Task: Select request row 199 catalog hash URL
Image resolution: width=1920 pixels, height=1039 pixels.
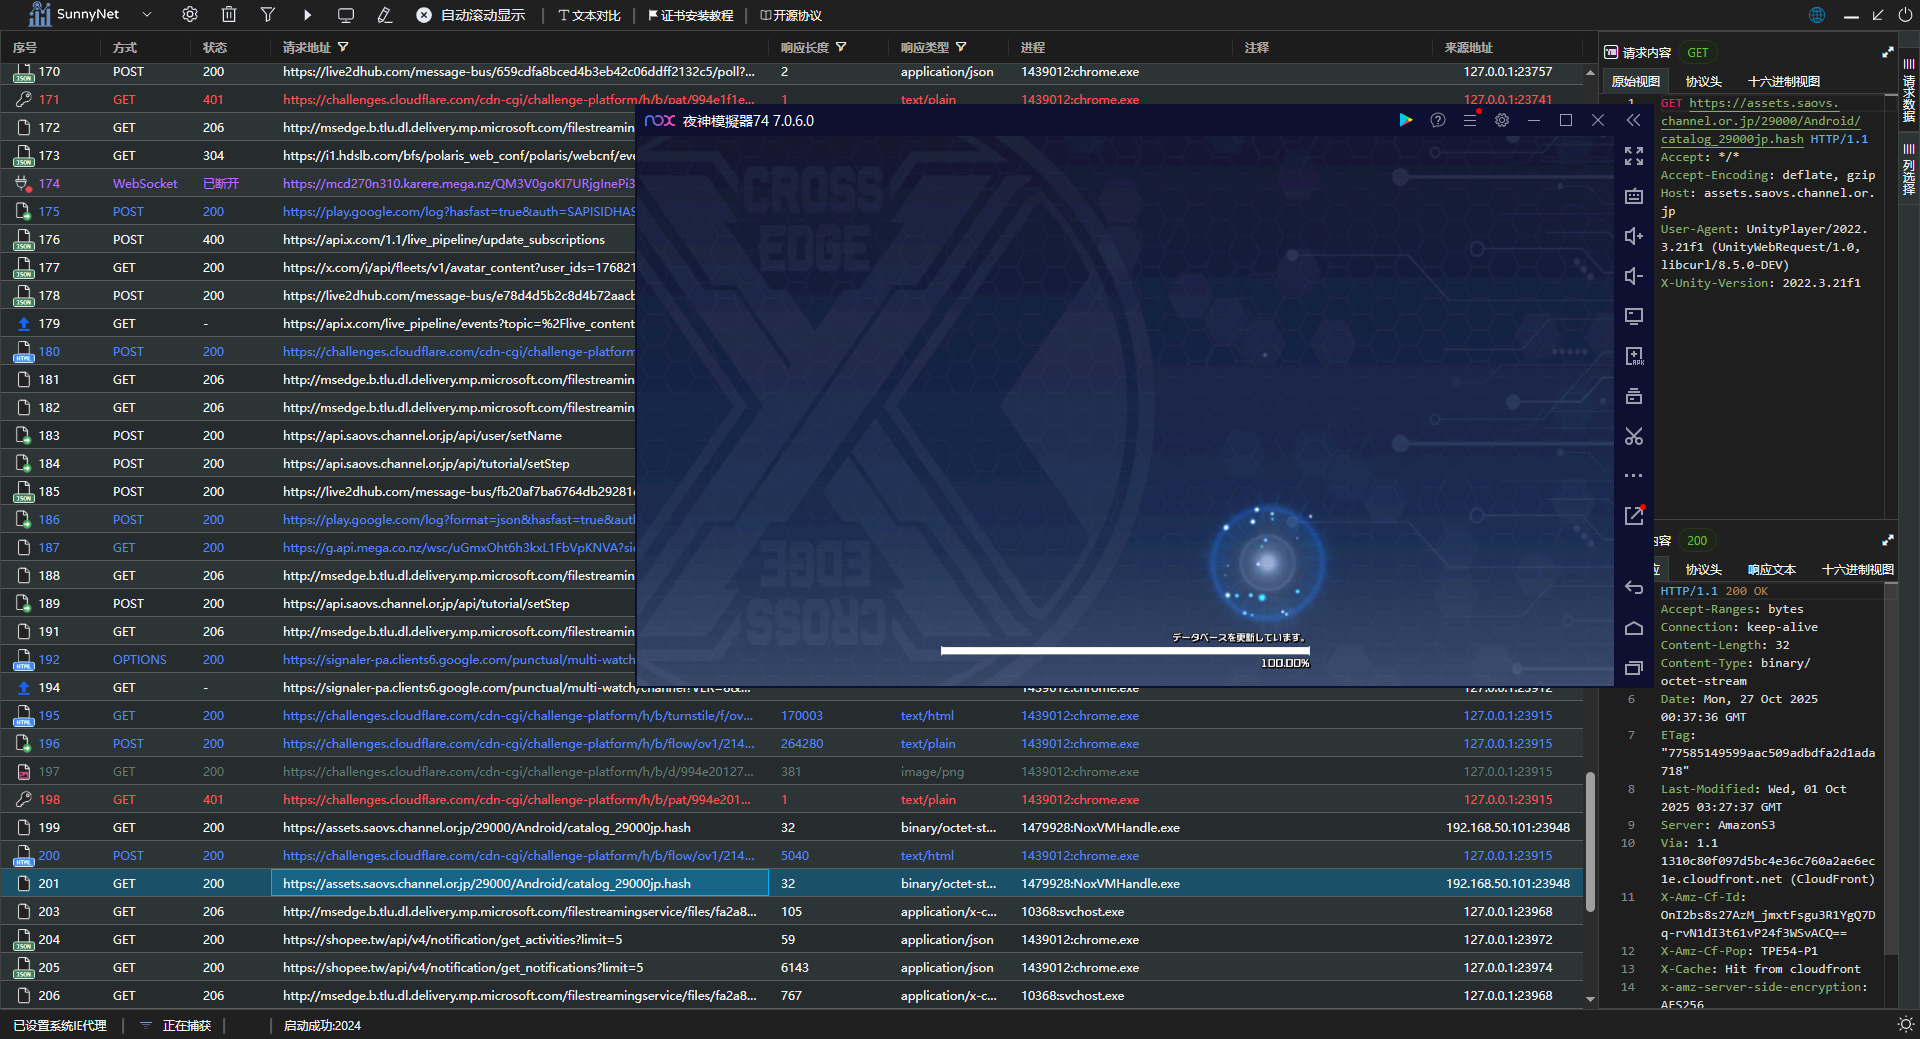Action: 487,828
